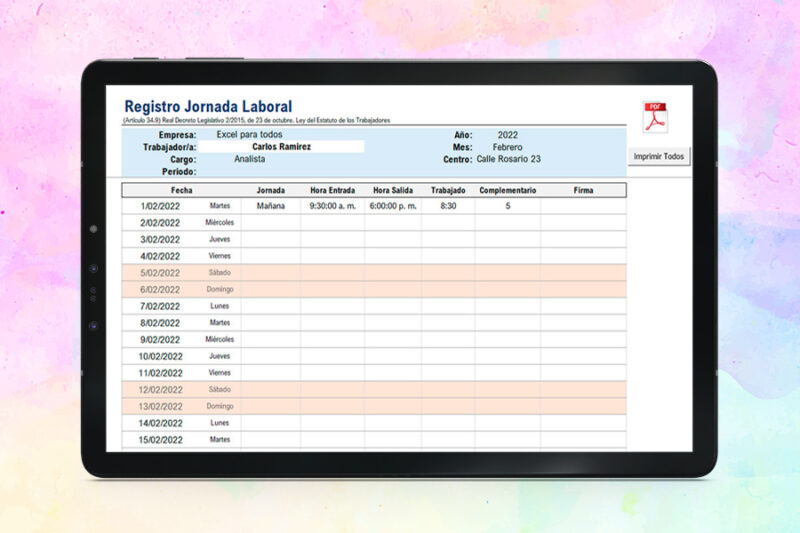The image size is (800, 533).
Task: Click the Fecha column header
Action: (x=181, y=190)
